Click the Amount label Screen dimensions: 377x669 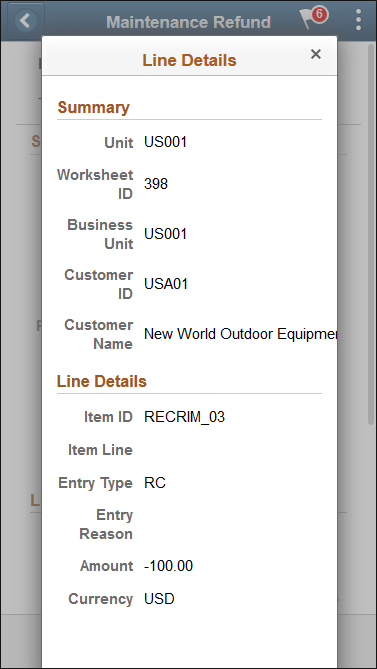click(107, 566)
